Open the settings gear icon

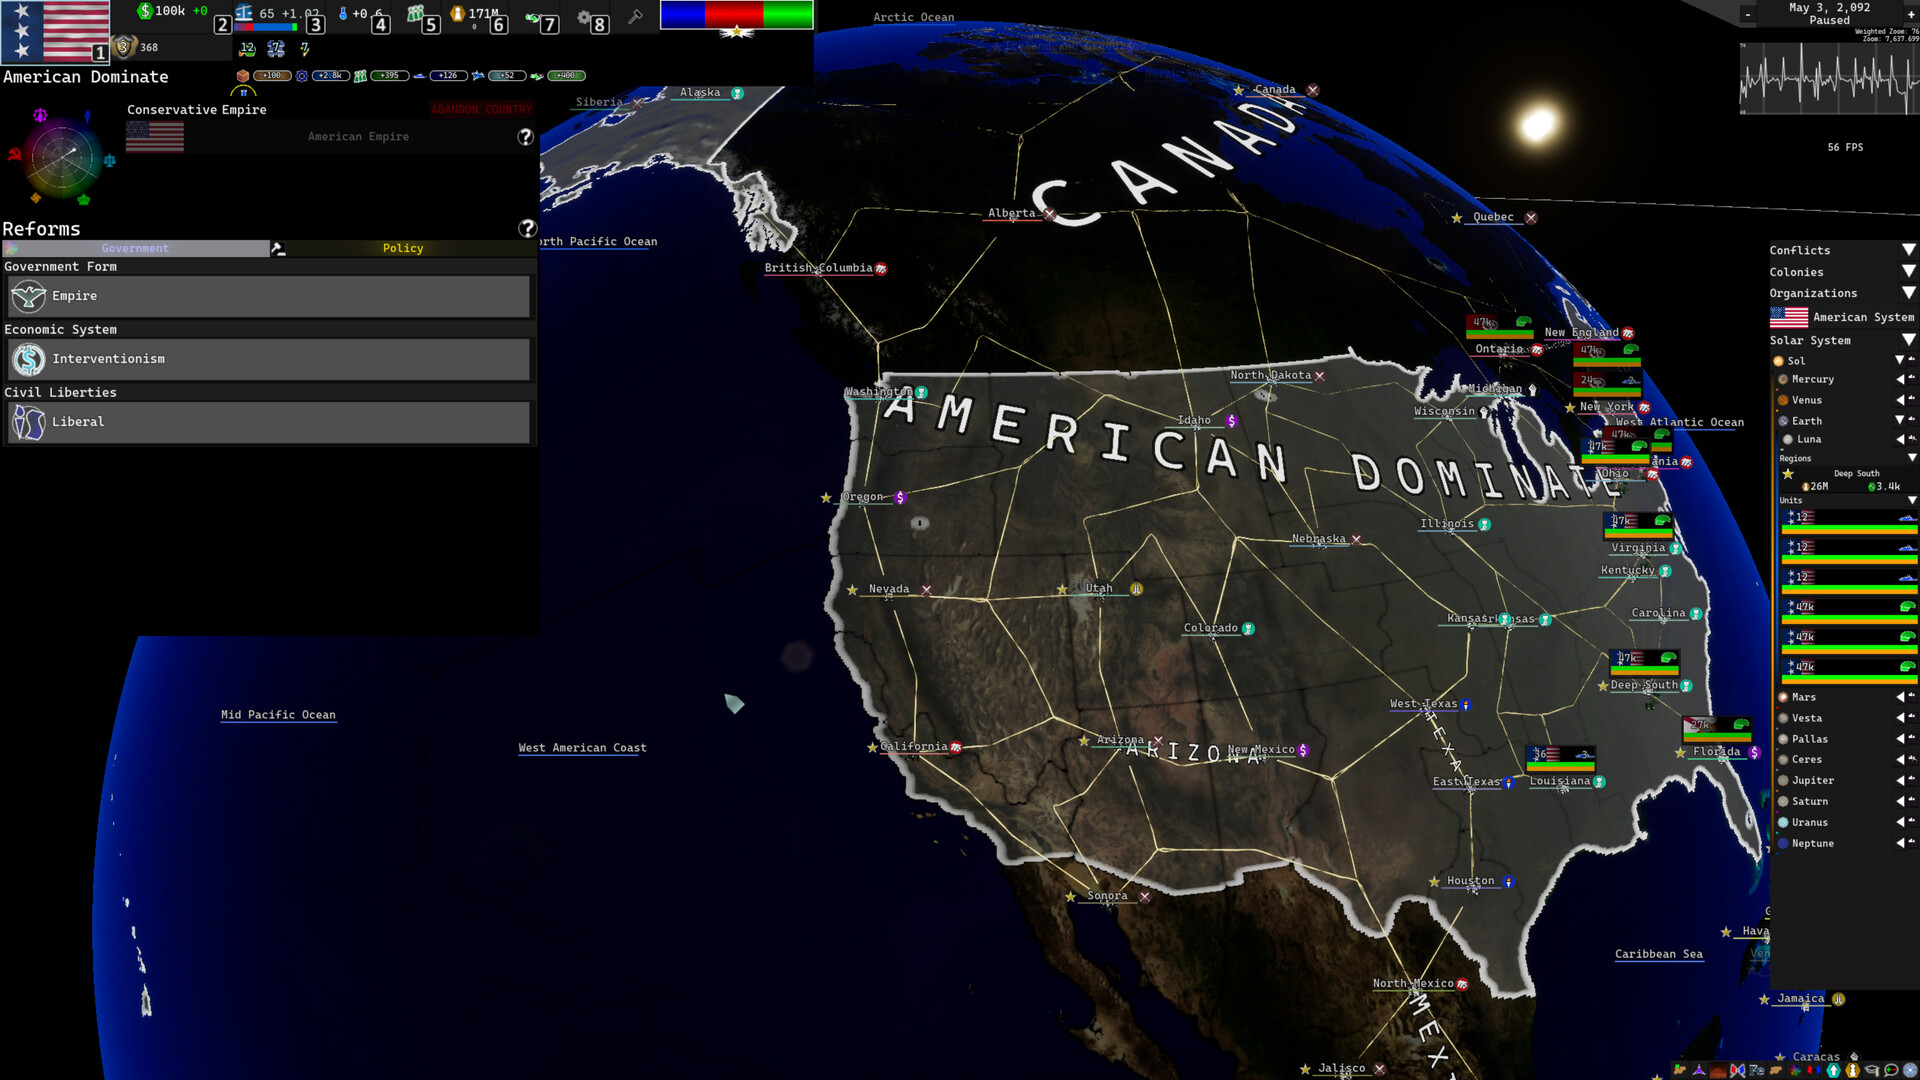[x=584, y=16]
